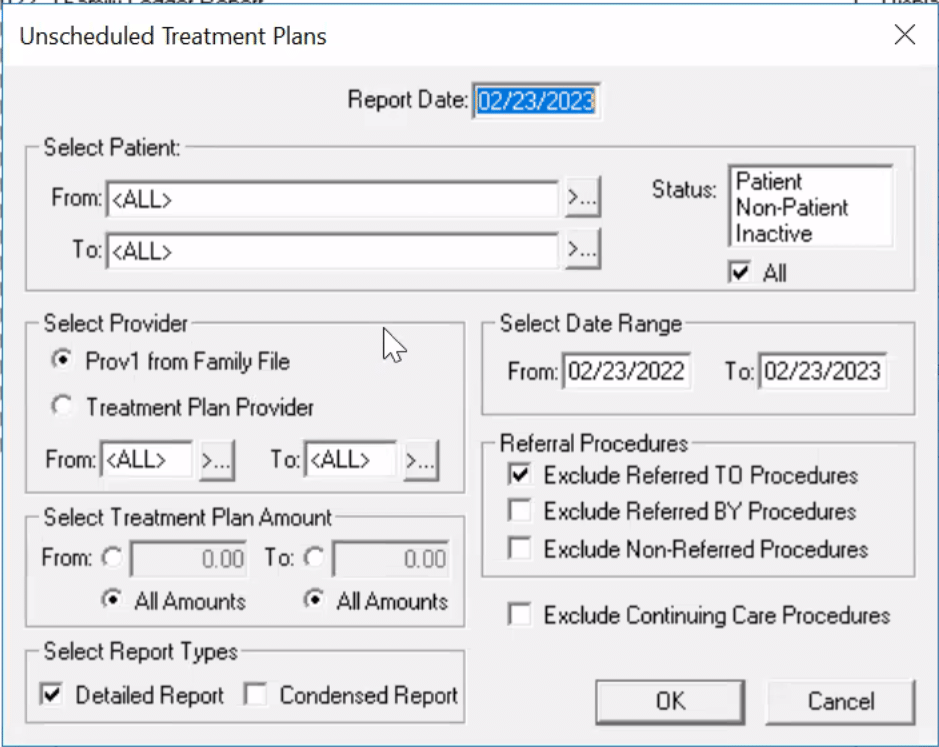
Task: Click the To amount 0.00 field
Action: [x=390, y=559]
